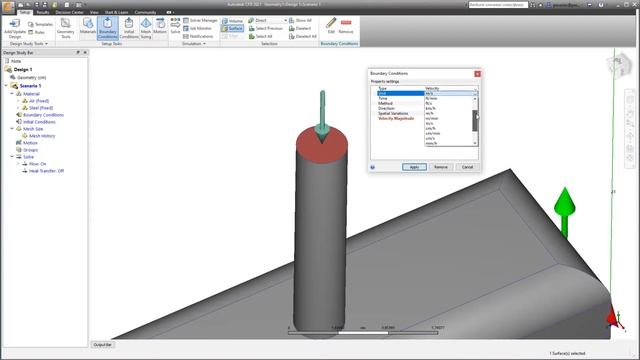Choose ft/s from the unit list
Image resolution: width=640 pixels, height=360 pixels.
point(448,103)
